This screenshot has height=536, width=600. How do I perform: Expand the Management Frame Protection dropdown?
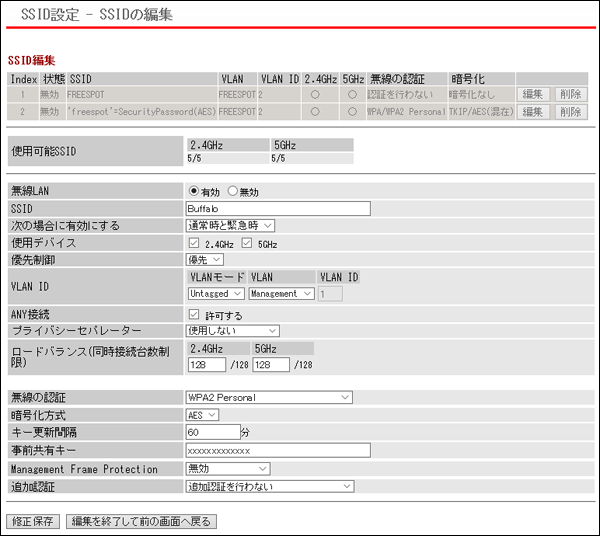pos(228,469)
